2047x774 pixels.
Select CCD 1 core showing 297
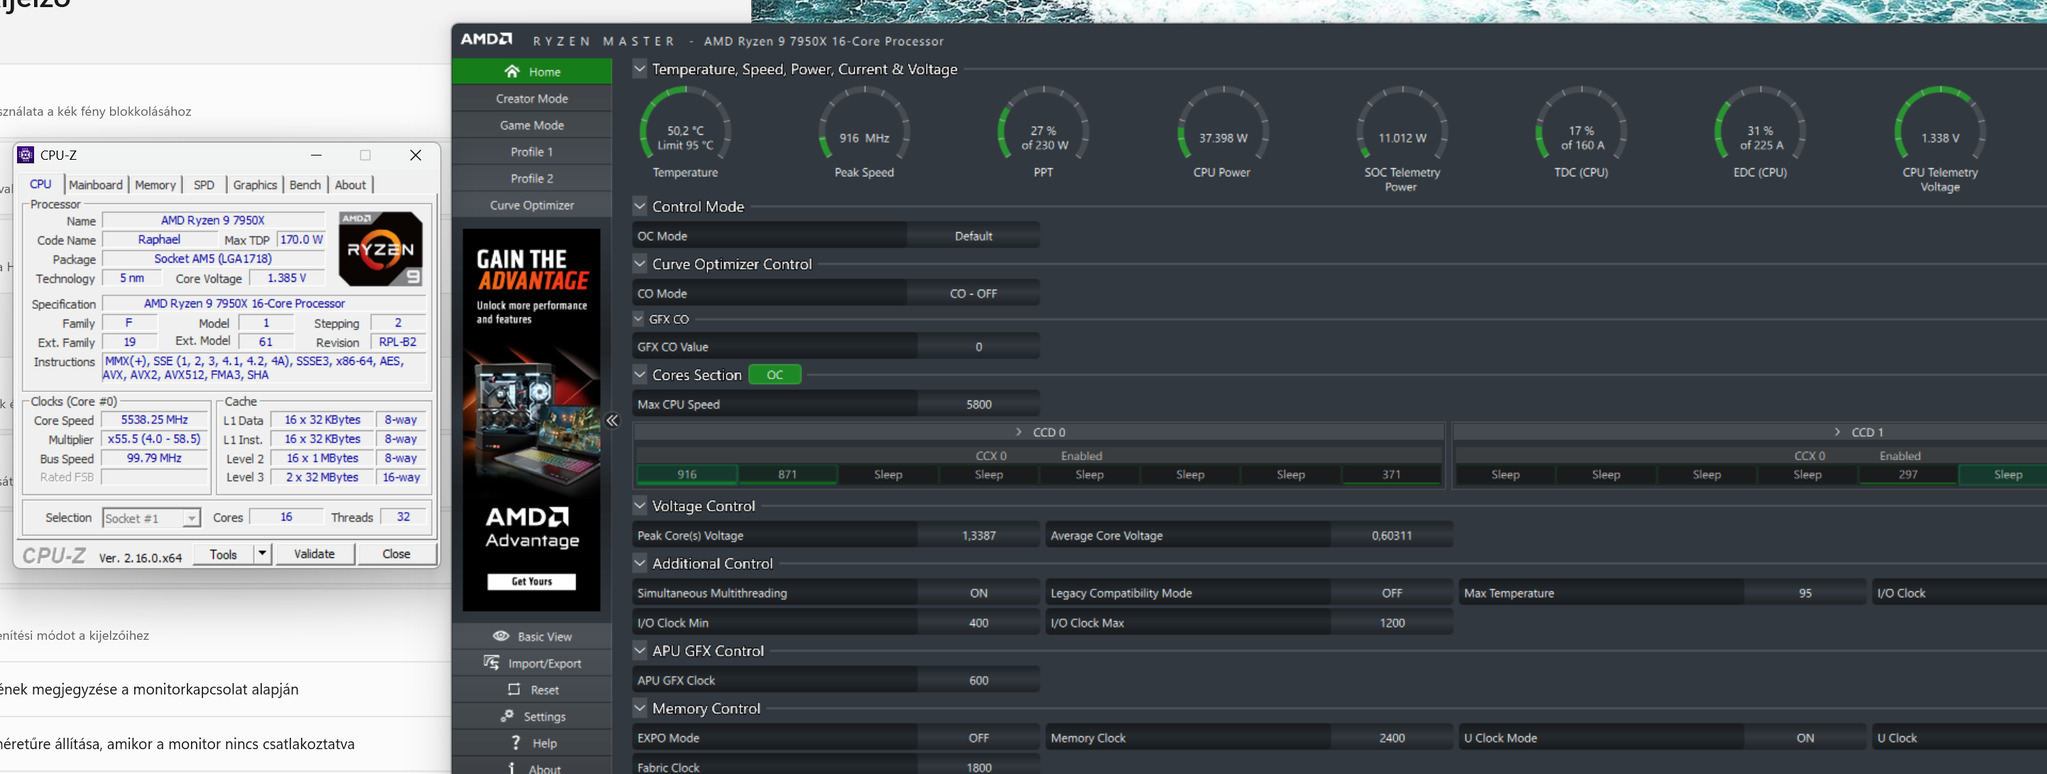1908,475
